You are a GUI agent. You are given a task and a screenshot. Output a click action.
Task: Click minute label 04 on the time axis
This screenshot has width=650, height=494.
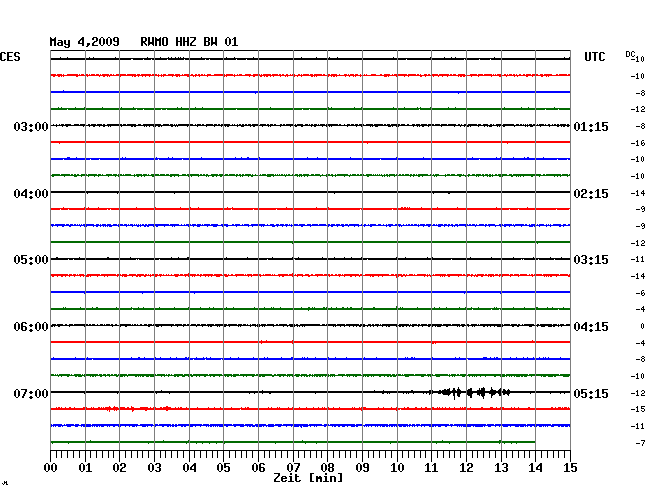click(189, 468)
